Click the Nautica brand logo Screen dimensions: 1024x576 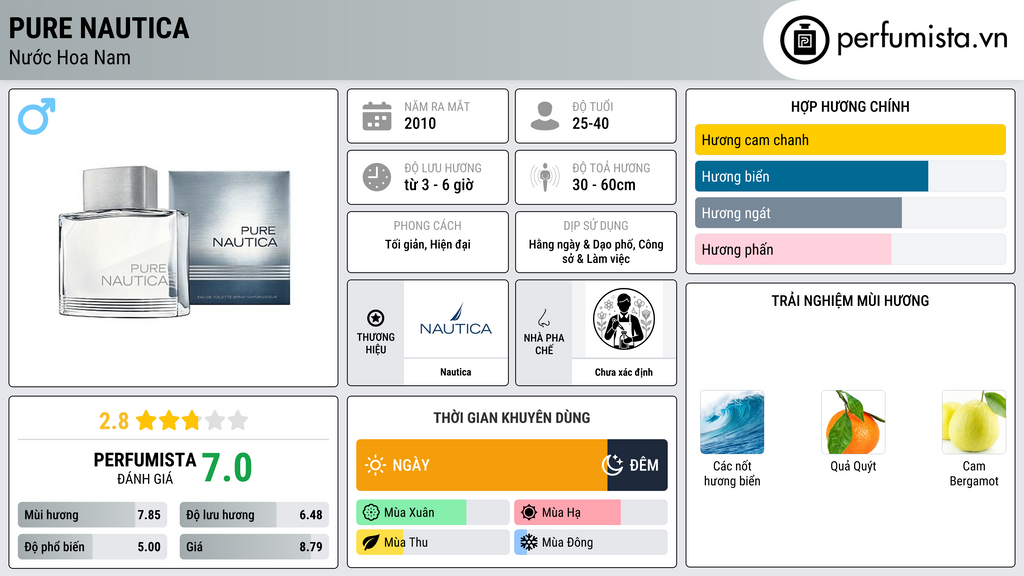pos(456,320)
